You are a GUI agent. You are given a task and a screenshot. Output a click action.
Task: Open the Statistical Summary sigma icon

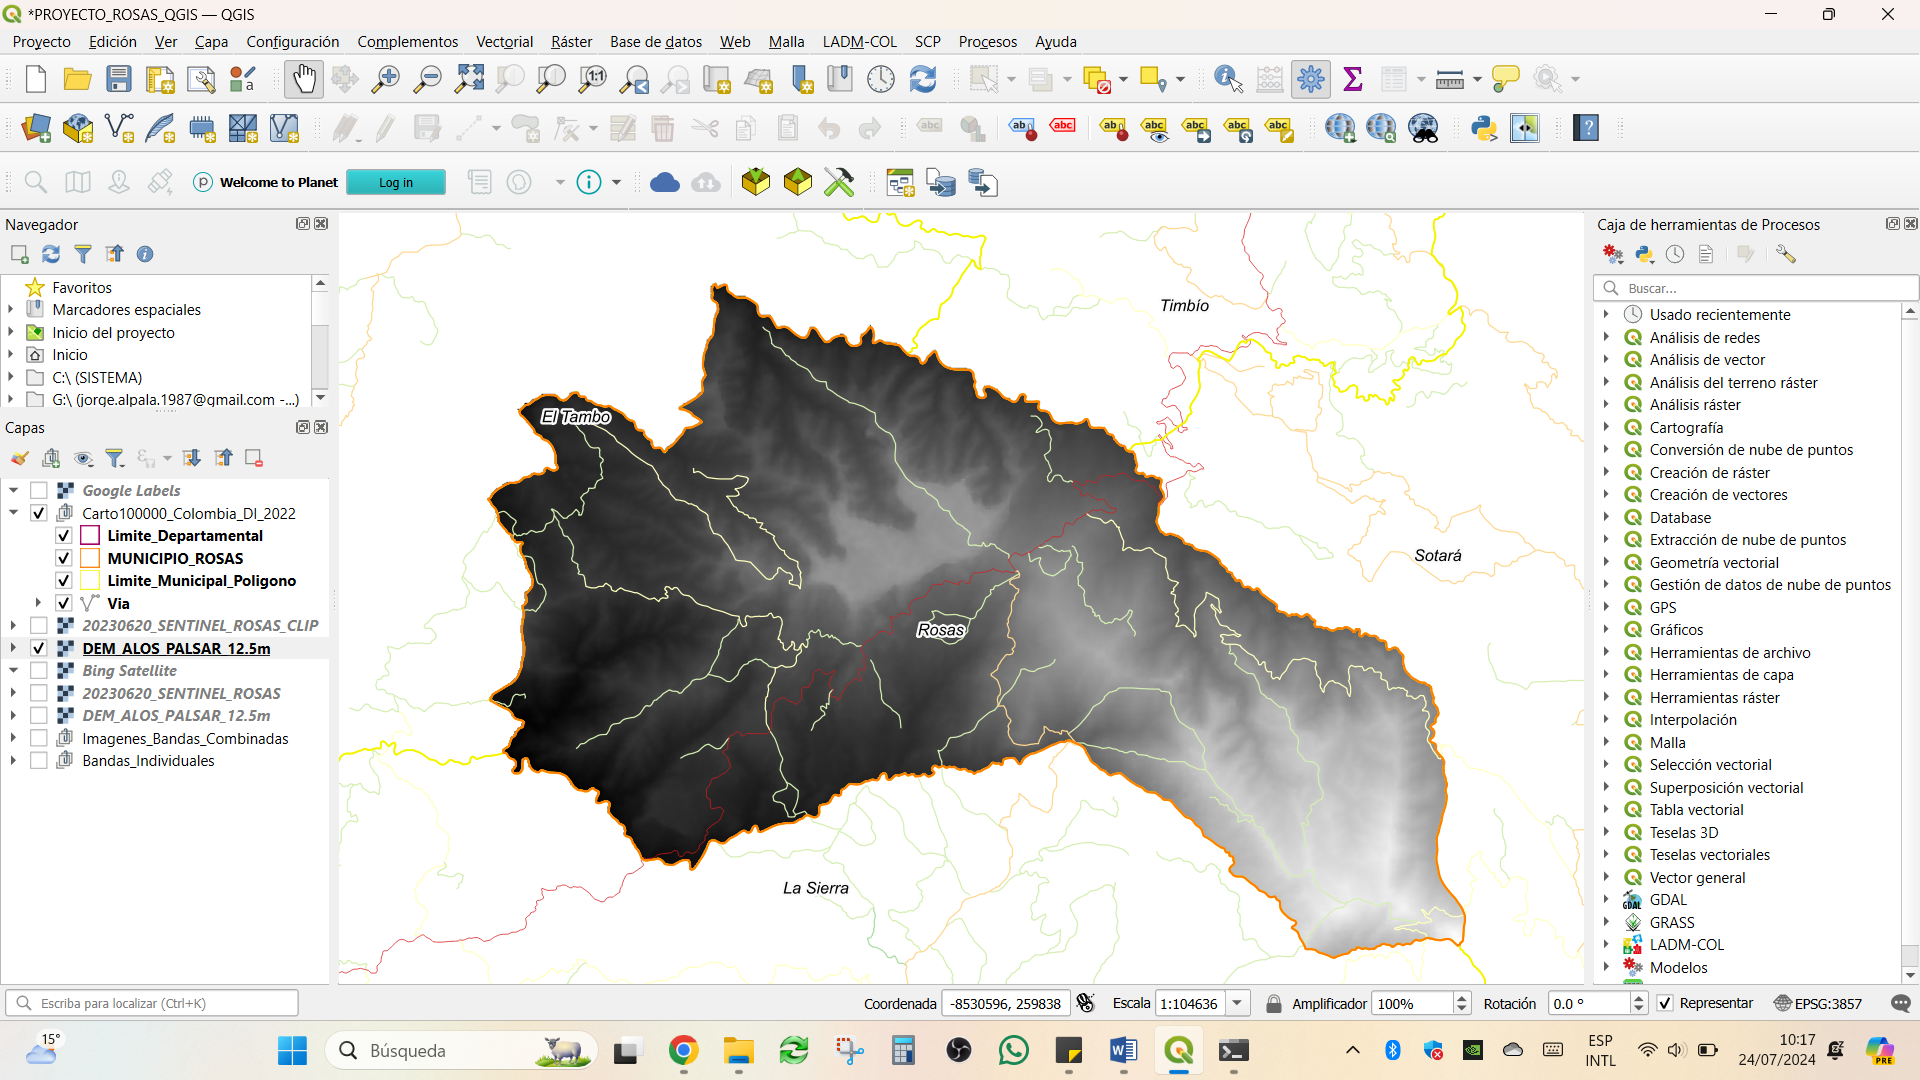click(1353, 79)
